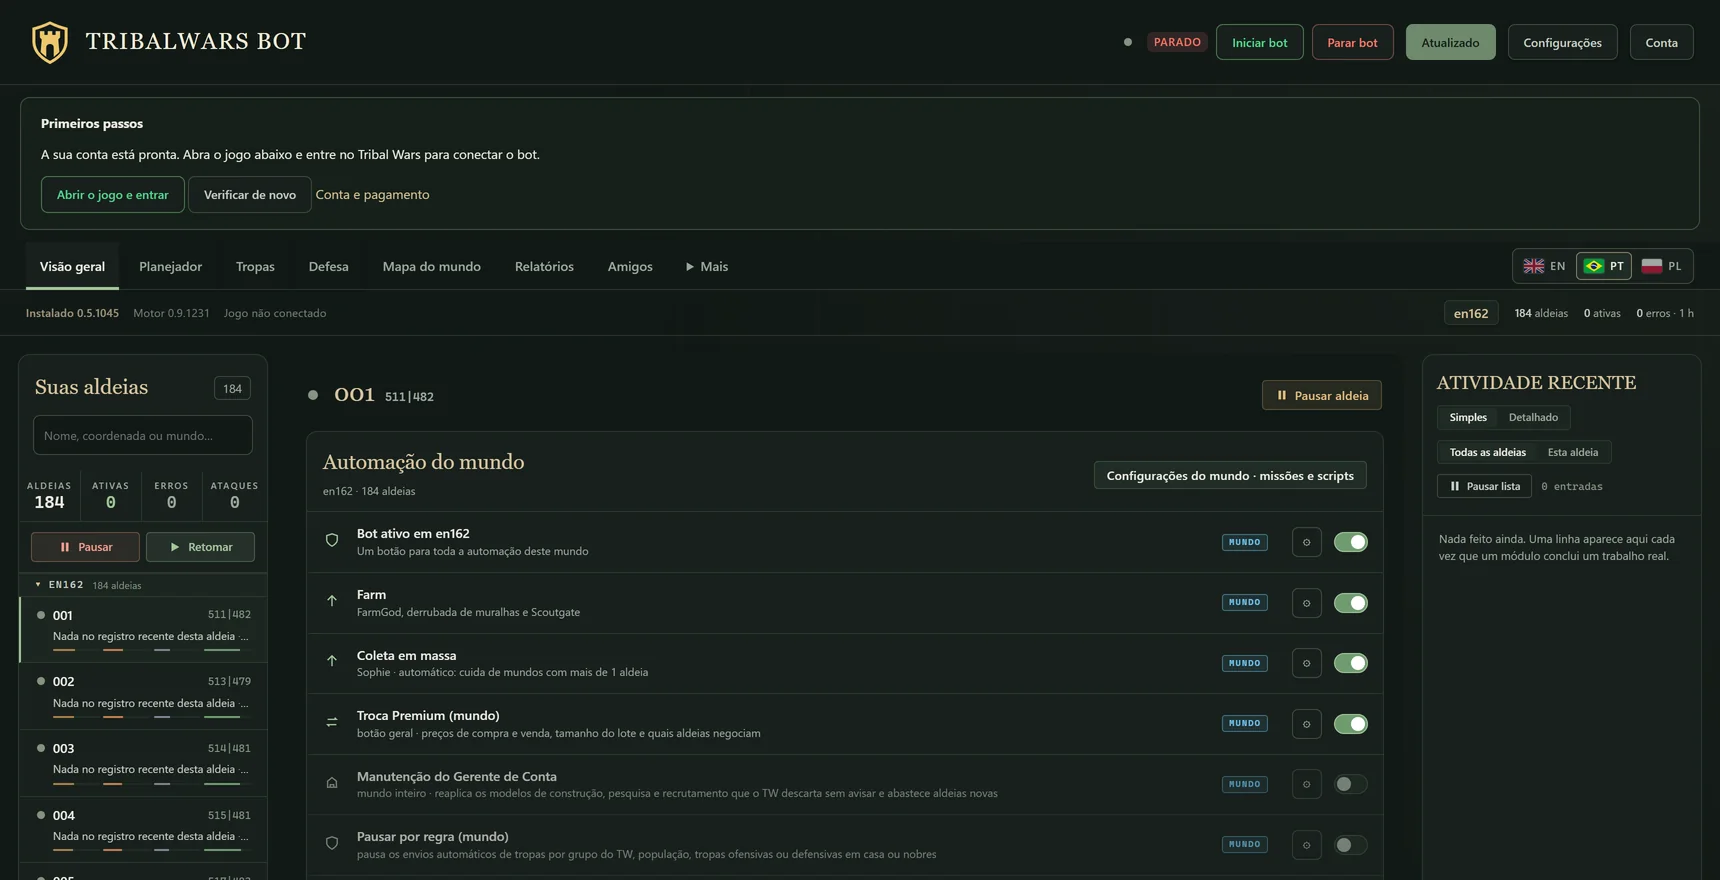Click Iniciar bot button
The image size is (1720, 880).
pyautogui.click(x=1259, y=42)
